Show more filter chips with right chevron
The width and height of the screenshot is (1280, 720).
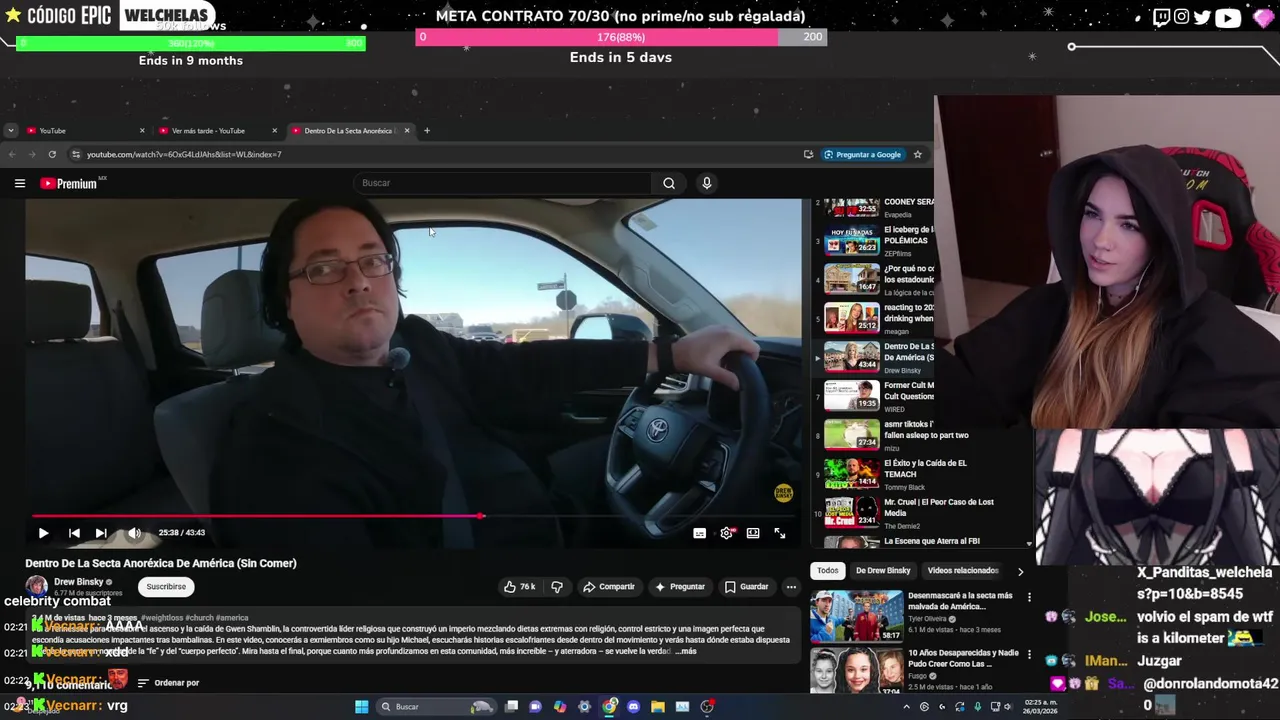(x=1020, y=571)
